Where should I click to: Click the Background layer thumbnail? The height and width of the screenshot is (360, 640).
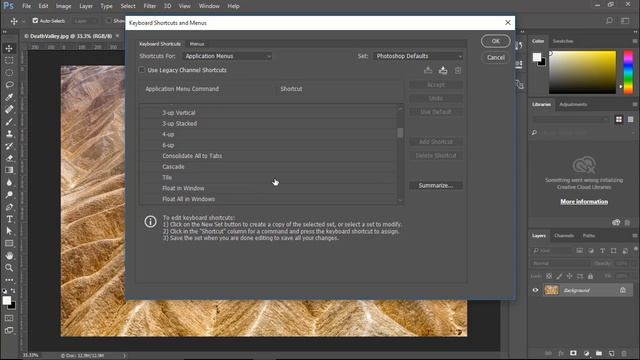pos(551,290)
